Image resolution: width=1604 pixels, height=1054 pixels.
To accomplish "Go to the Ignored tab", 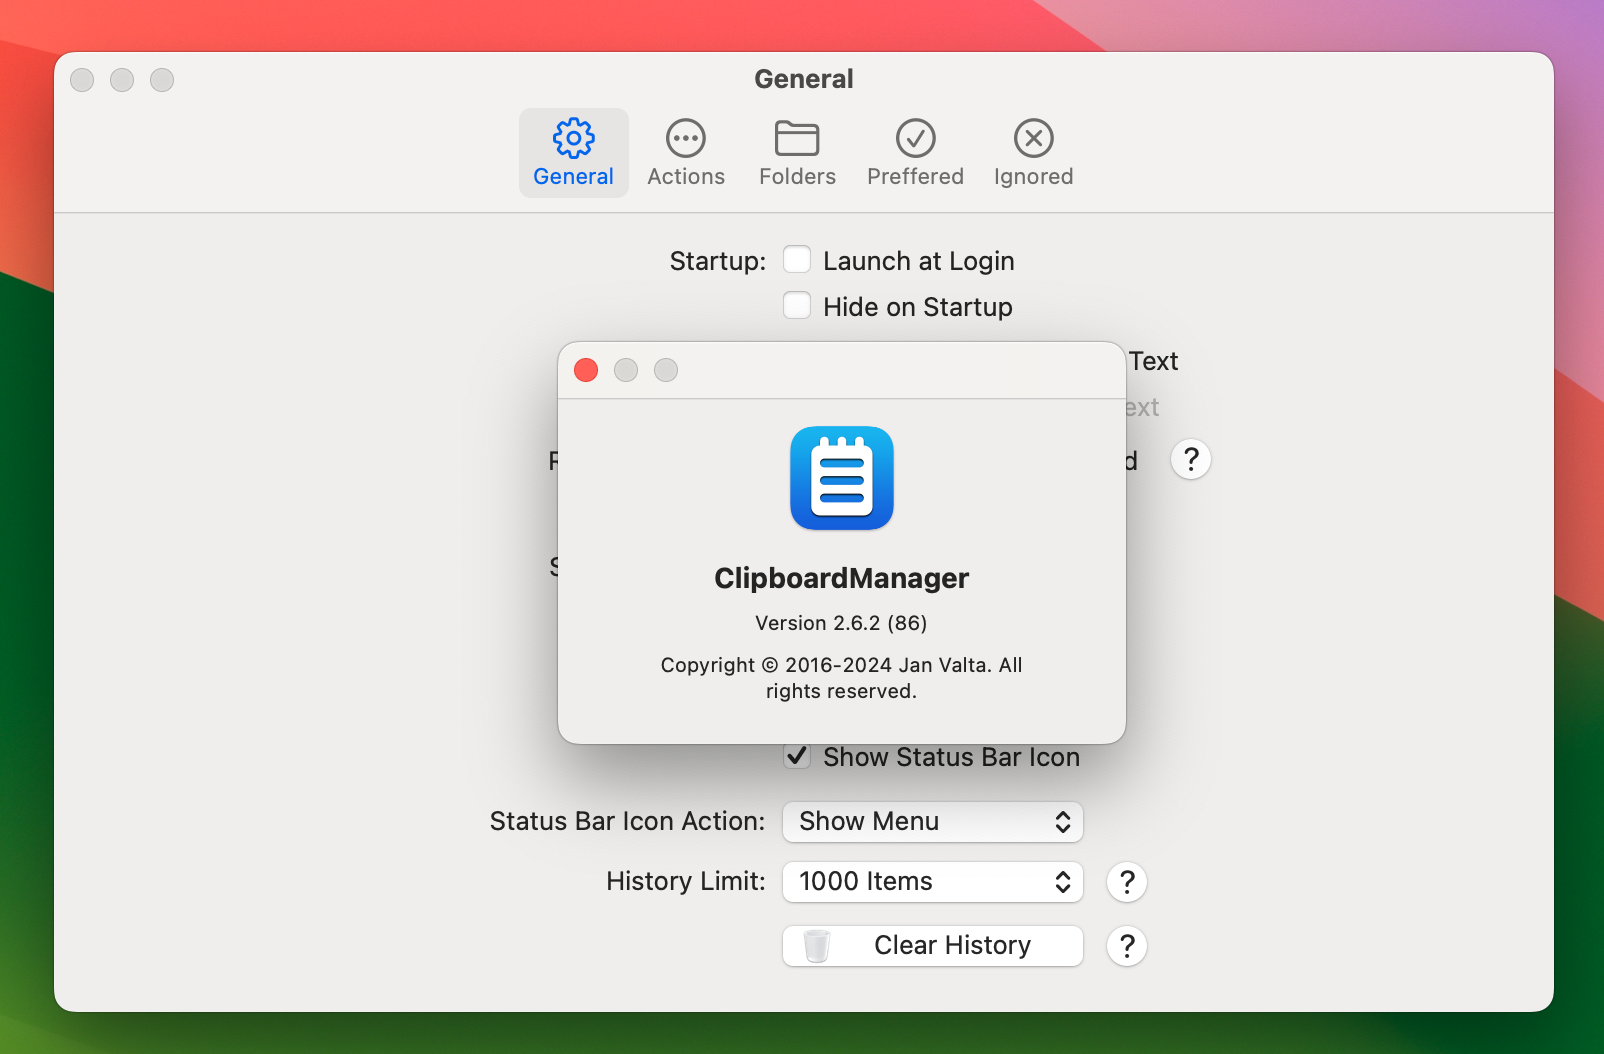I will click(1033, 153).
